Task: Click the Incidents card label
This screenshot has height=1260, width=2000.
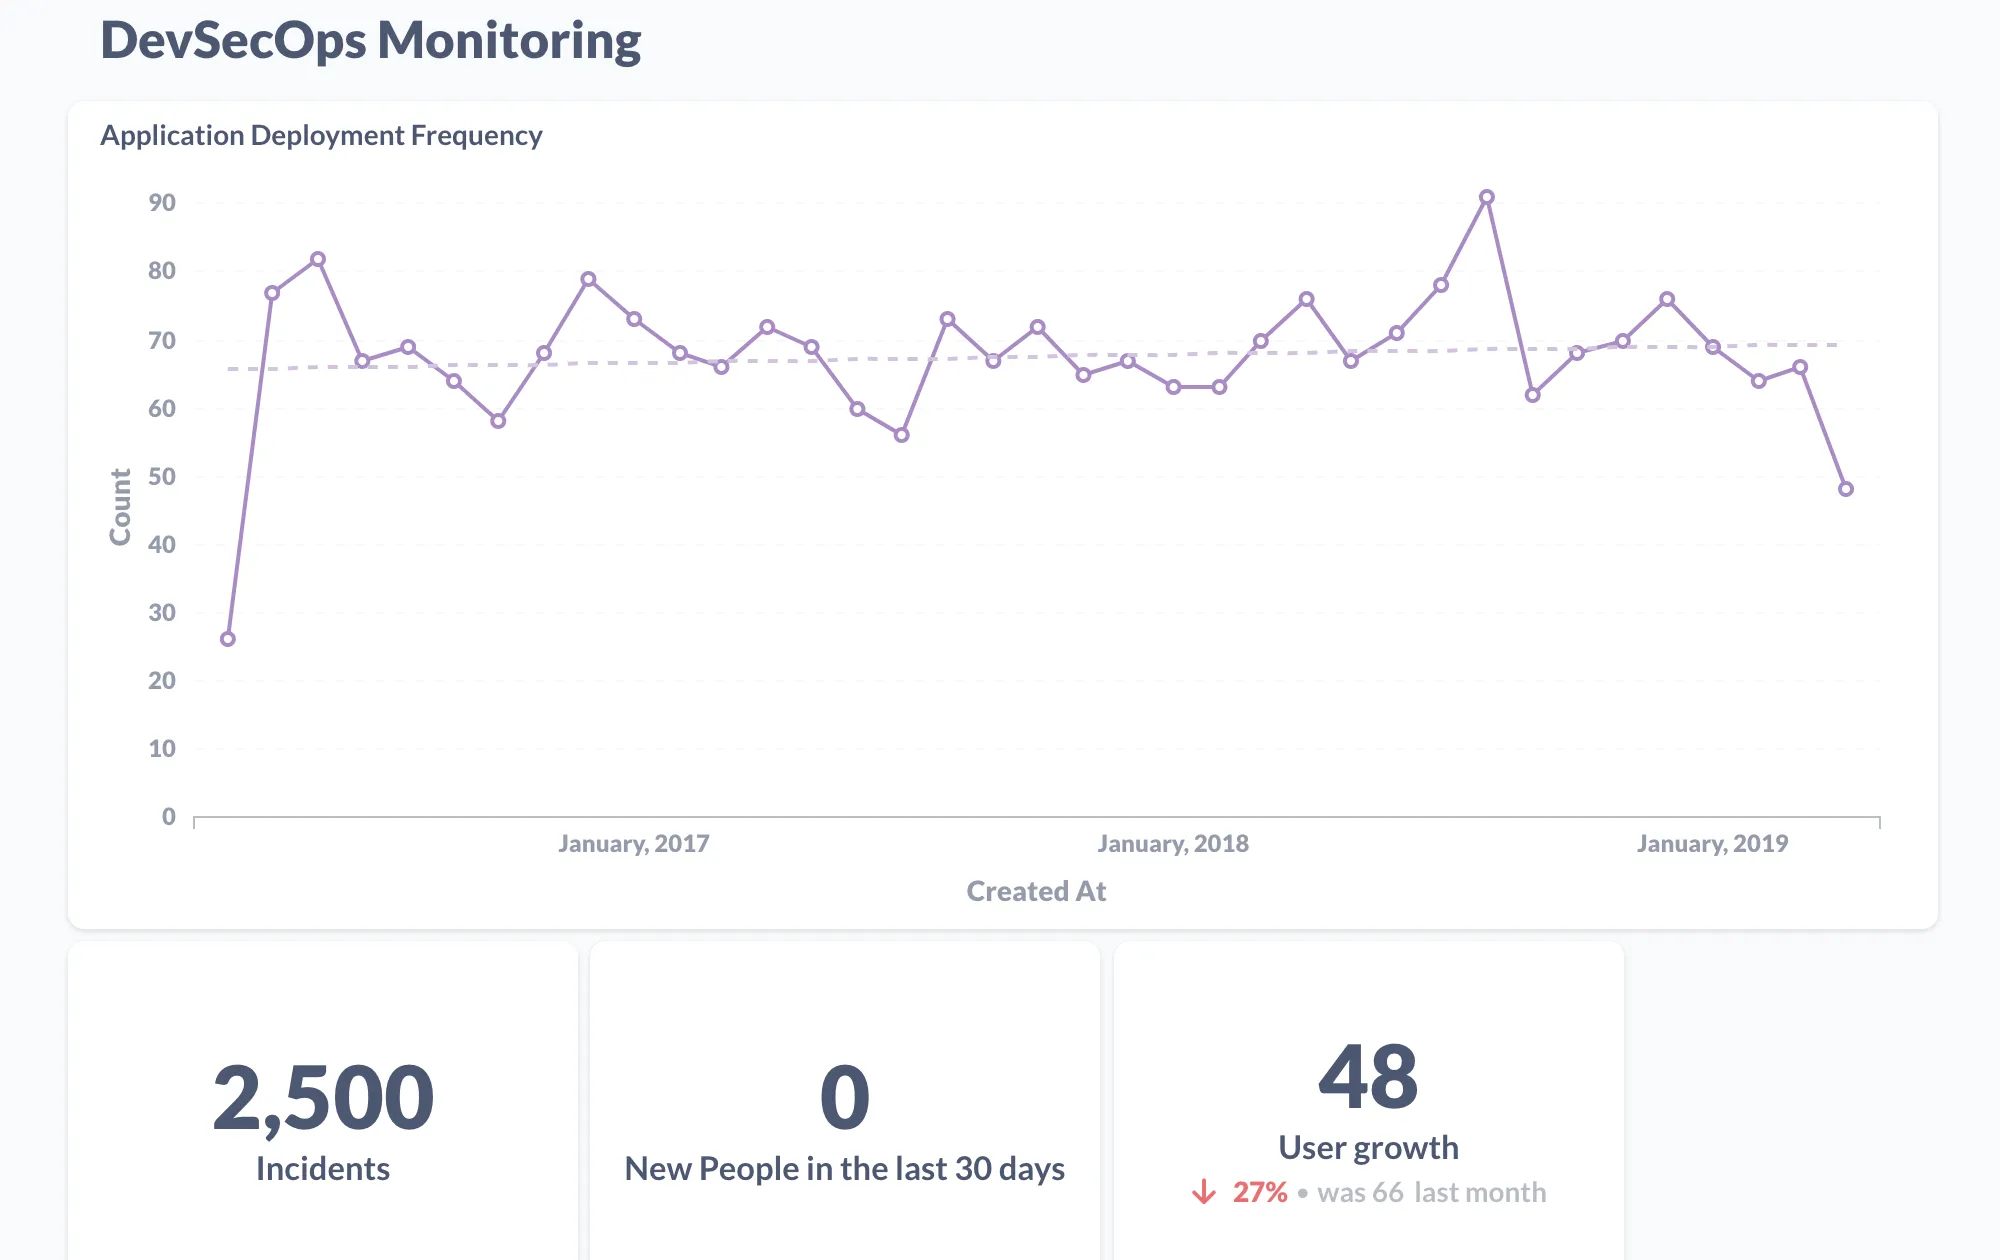Action: (323, 1169)
